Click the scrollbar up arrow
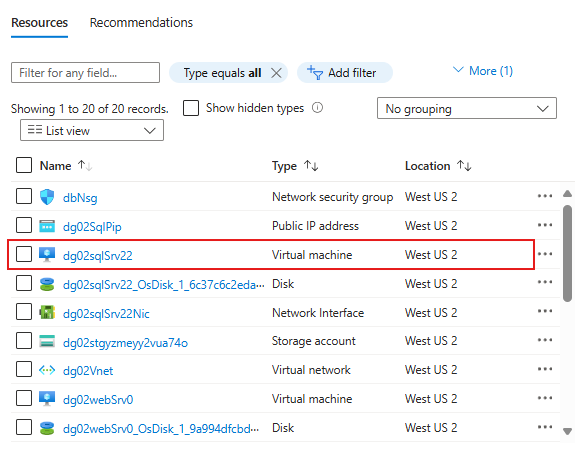 [x=567, y=193]
